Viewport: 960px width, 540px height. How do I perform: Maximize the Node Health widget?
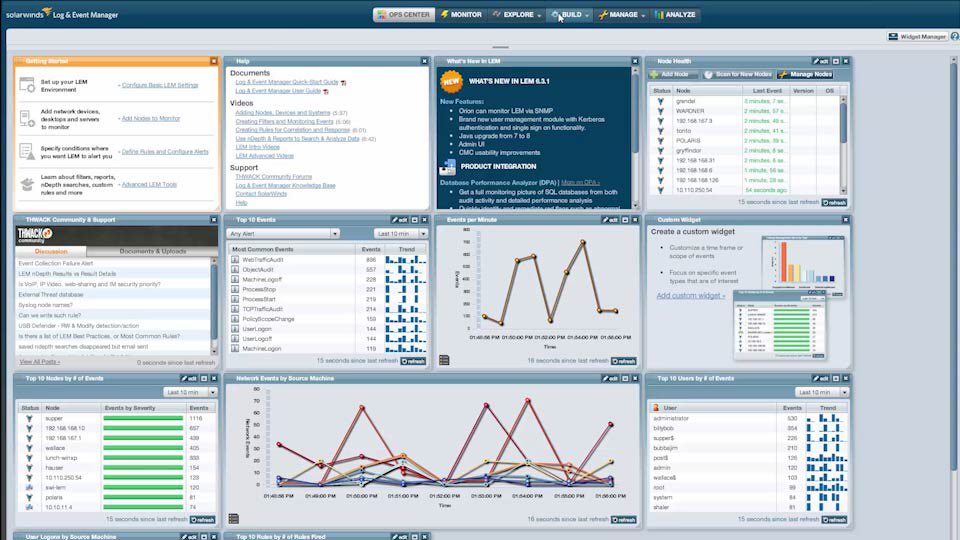tap(836, 61)
